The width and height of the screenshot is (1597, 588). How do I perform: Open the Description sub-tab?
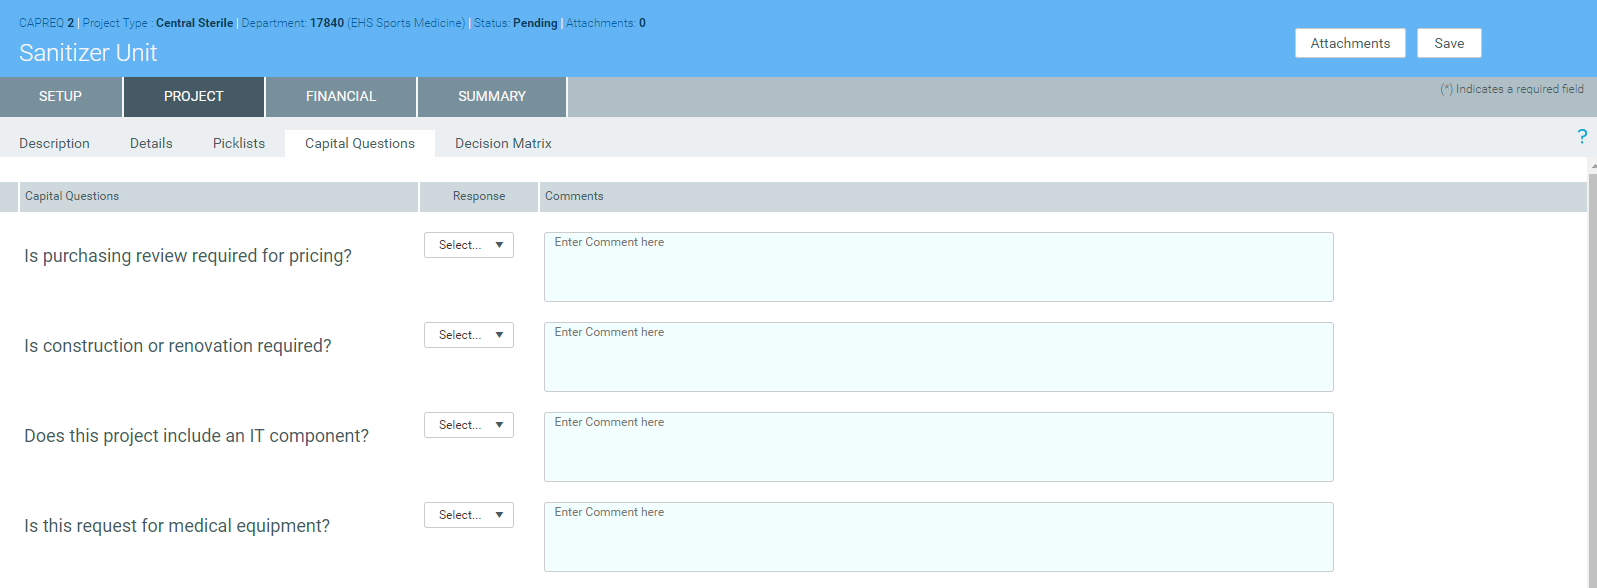[54, 144]
